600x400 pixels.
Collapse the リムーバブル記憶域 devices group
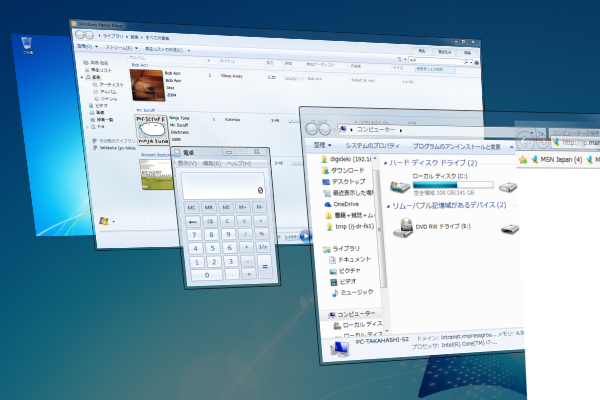[x=388, y=206]
